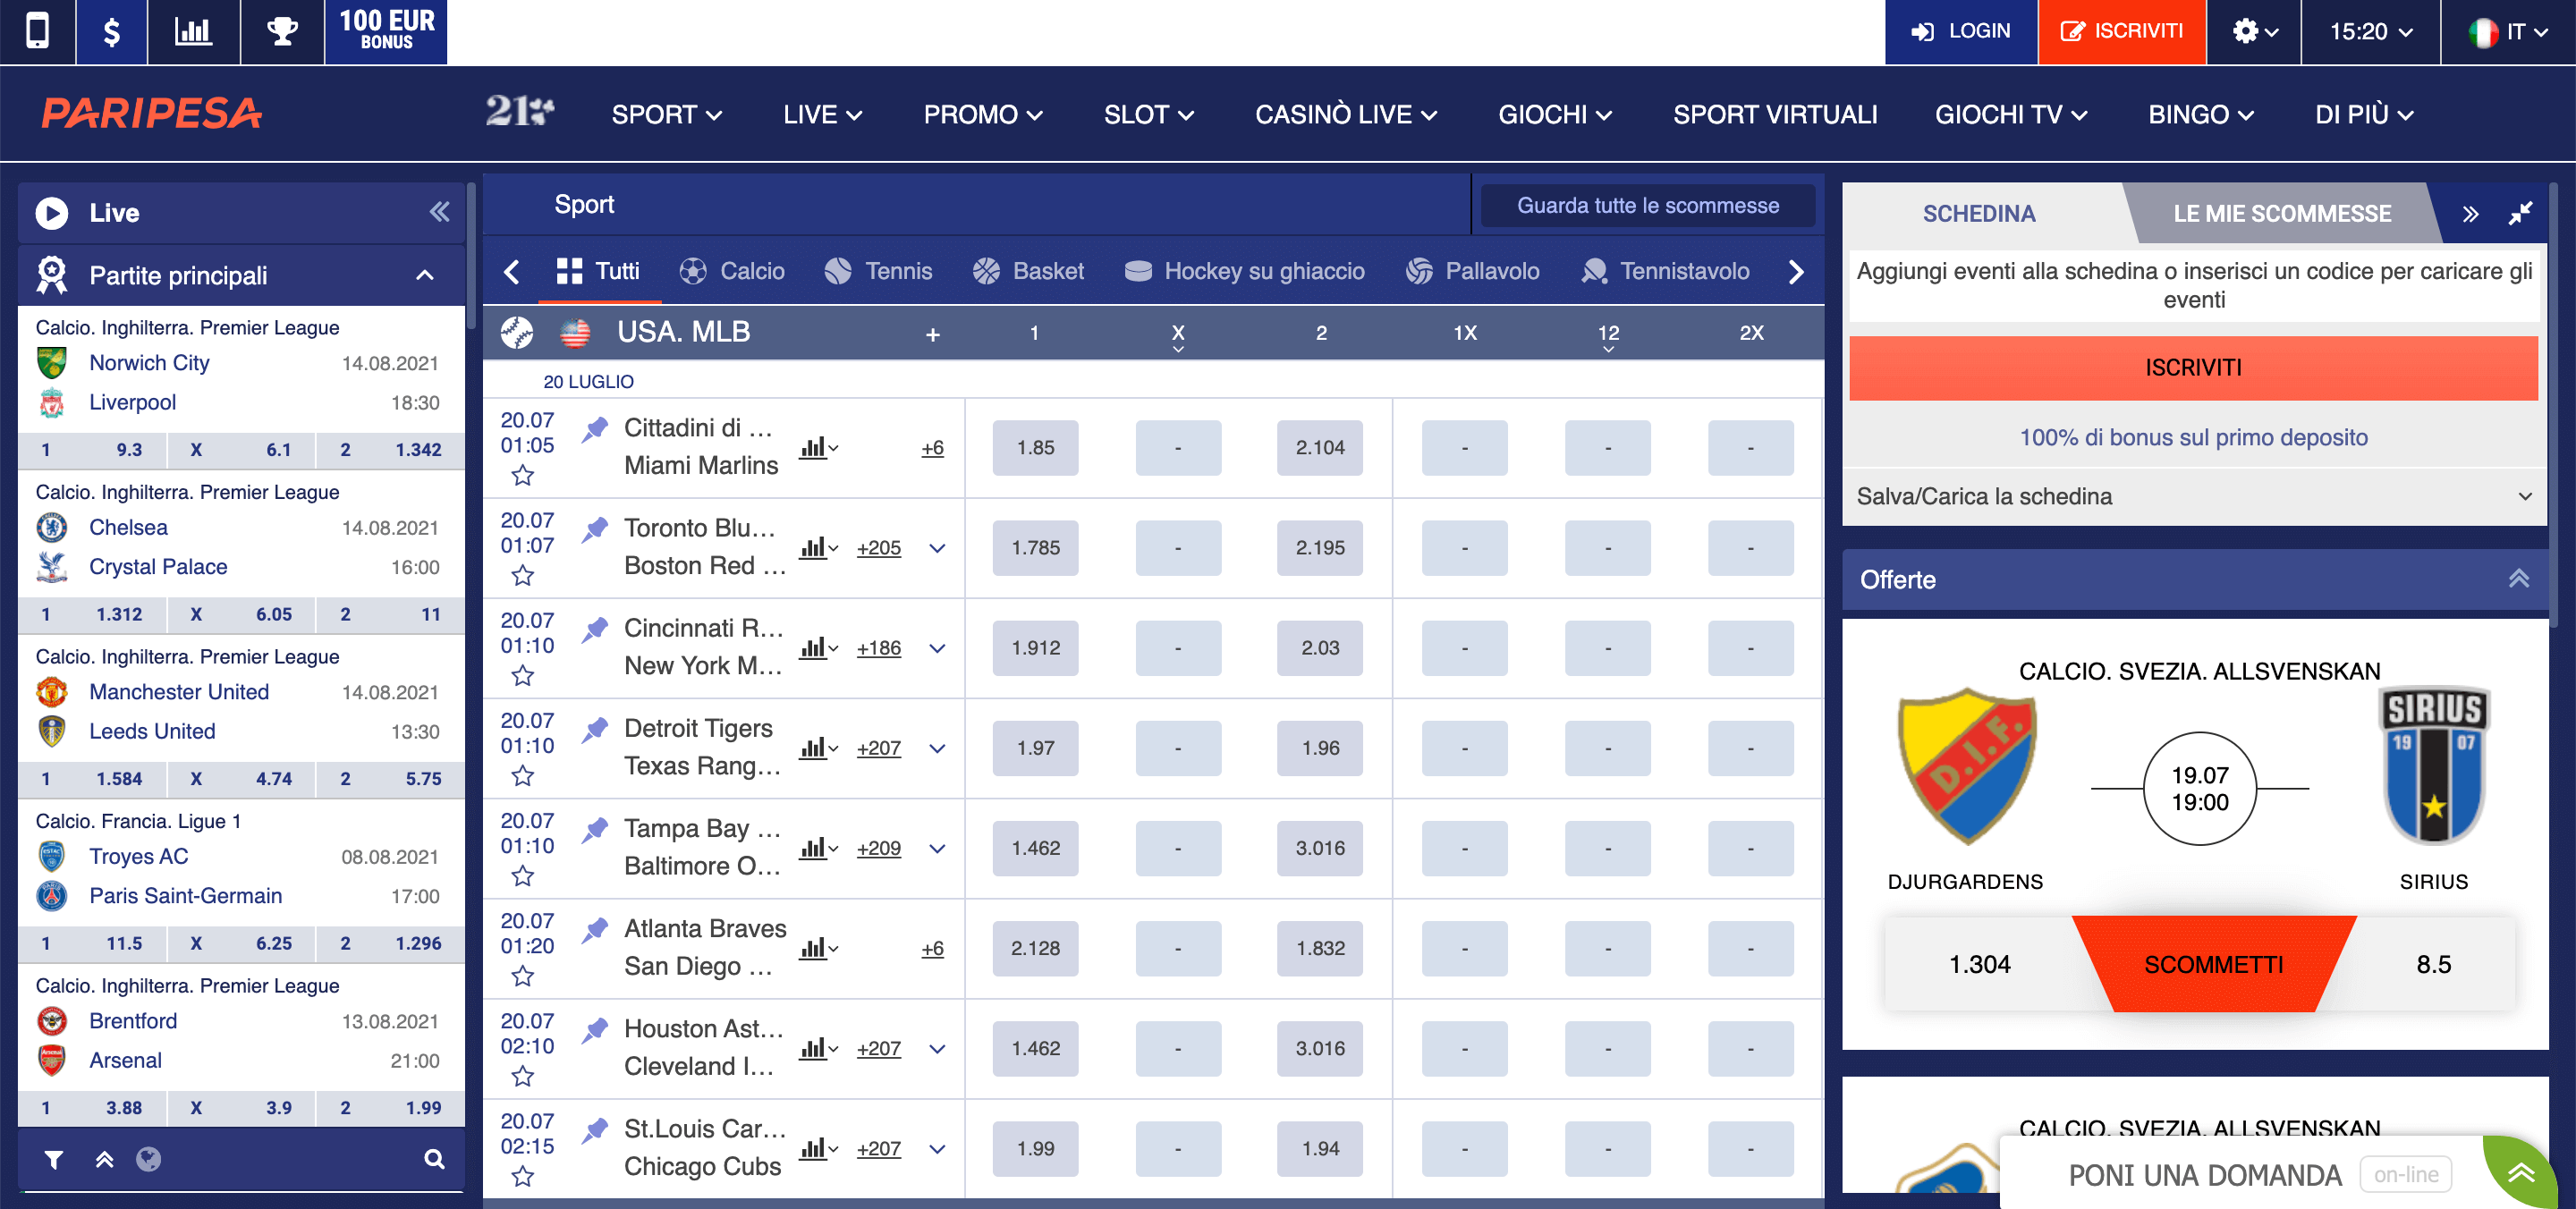
Task: Open the IT language dropdown
Action: (2508, 31)
